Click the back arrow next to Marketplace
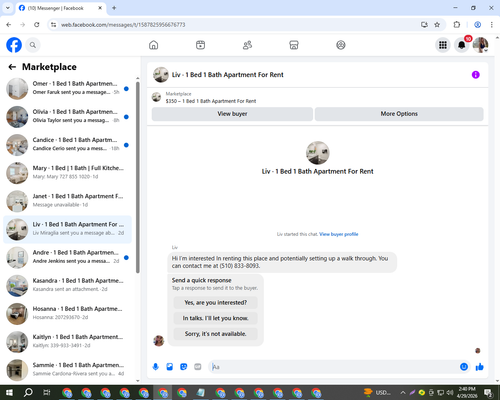 coord(12,67)
